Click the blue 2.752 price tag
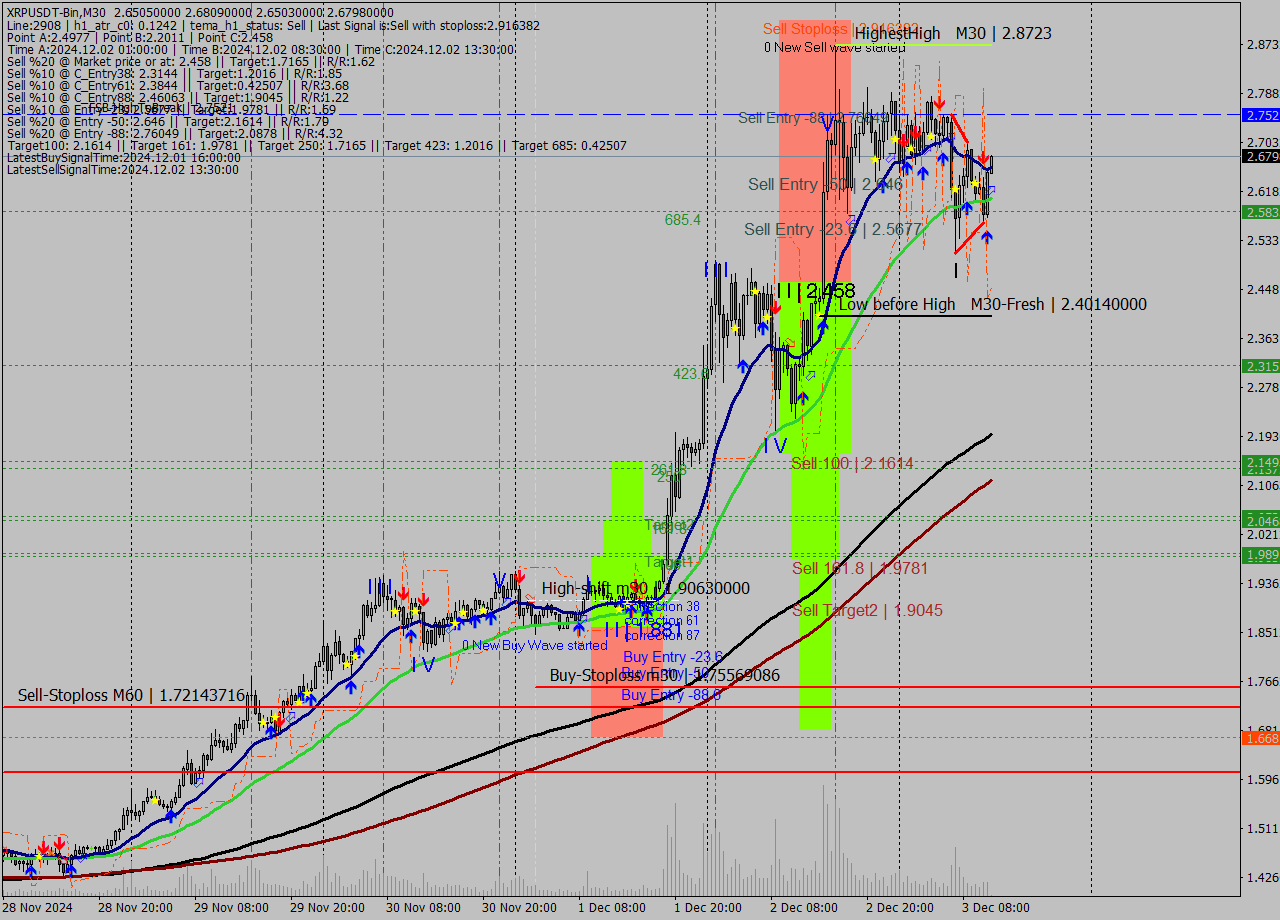Viewport: 1280px width, 920px height. coord(1260,116)
